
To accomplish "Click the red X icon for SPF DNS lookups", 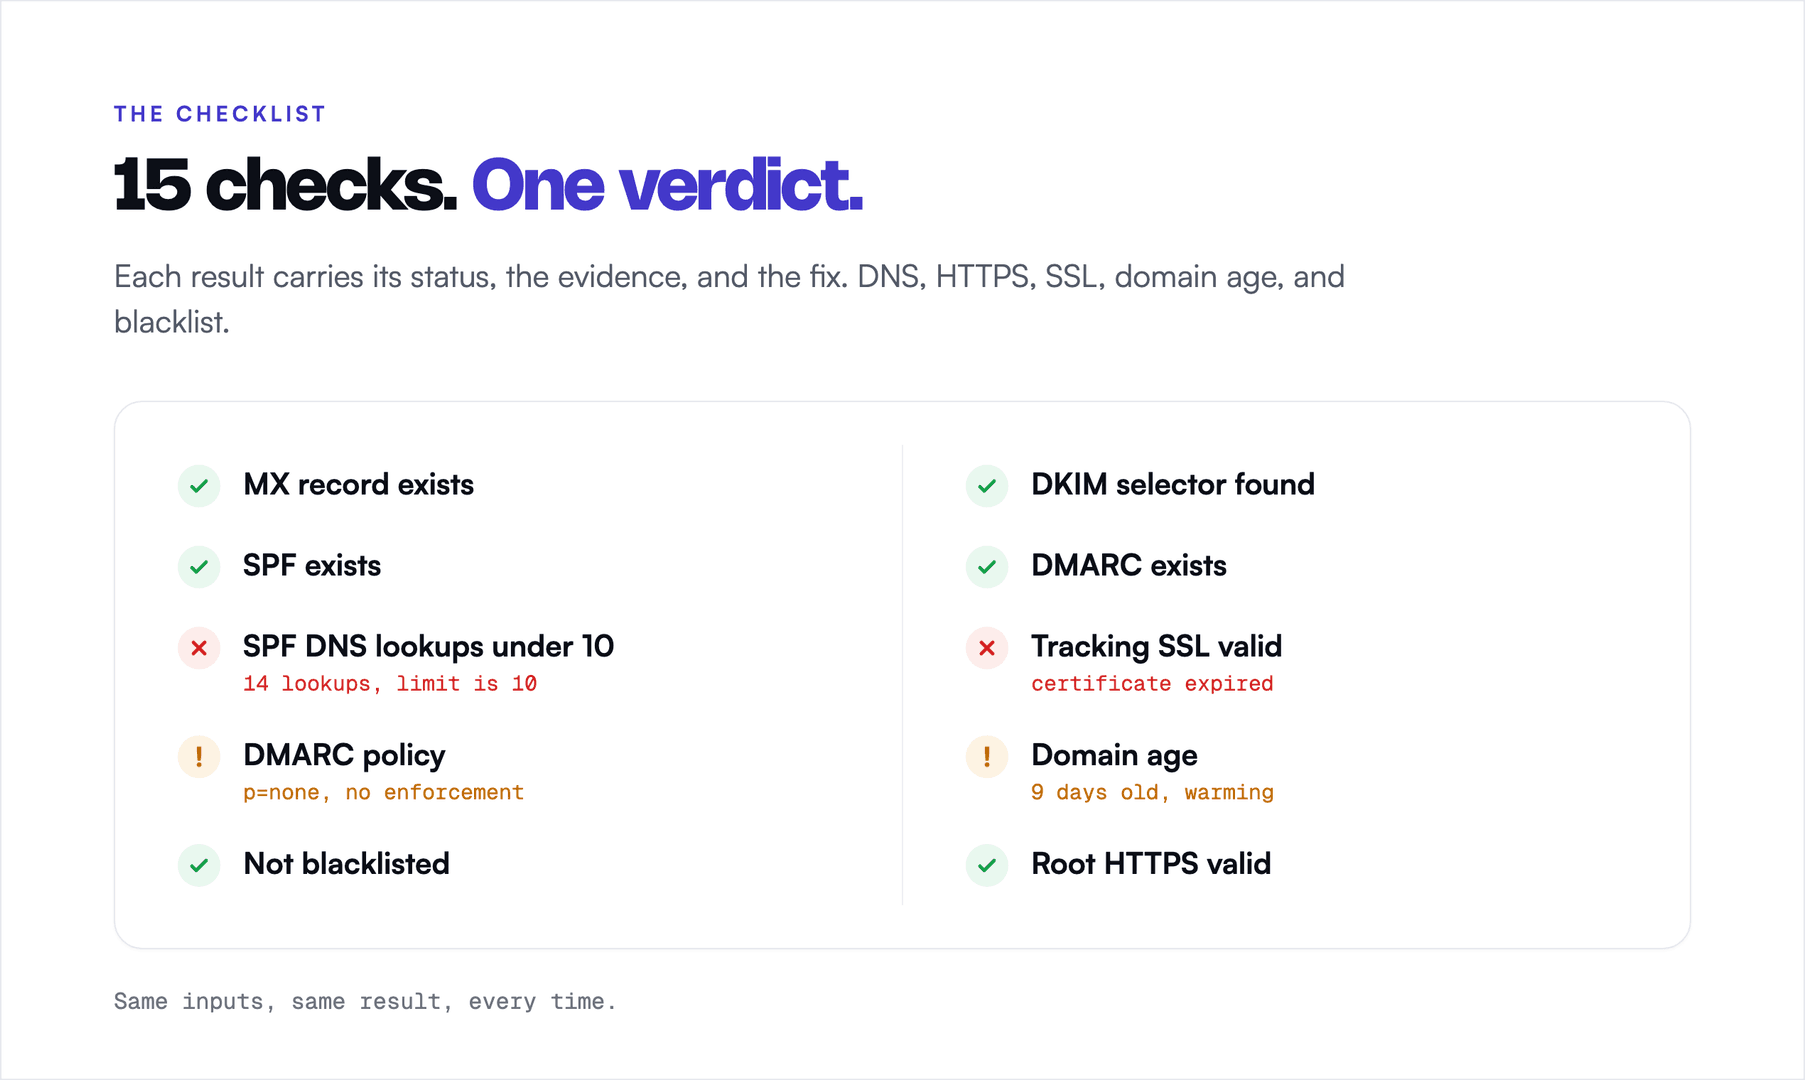I will [199, 648].
